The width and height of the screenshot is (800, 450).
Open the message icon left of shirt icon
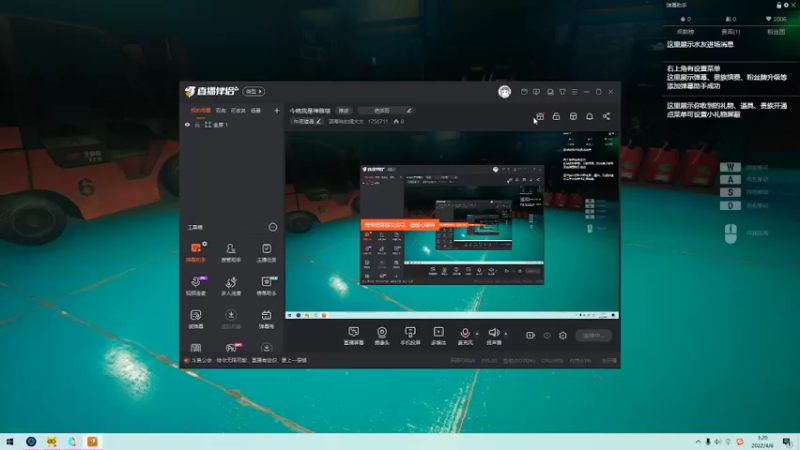(x=550, y=92)
